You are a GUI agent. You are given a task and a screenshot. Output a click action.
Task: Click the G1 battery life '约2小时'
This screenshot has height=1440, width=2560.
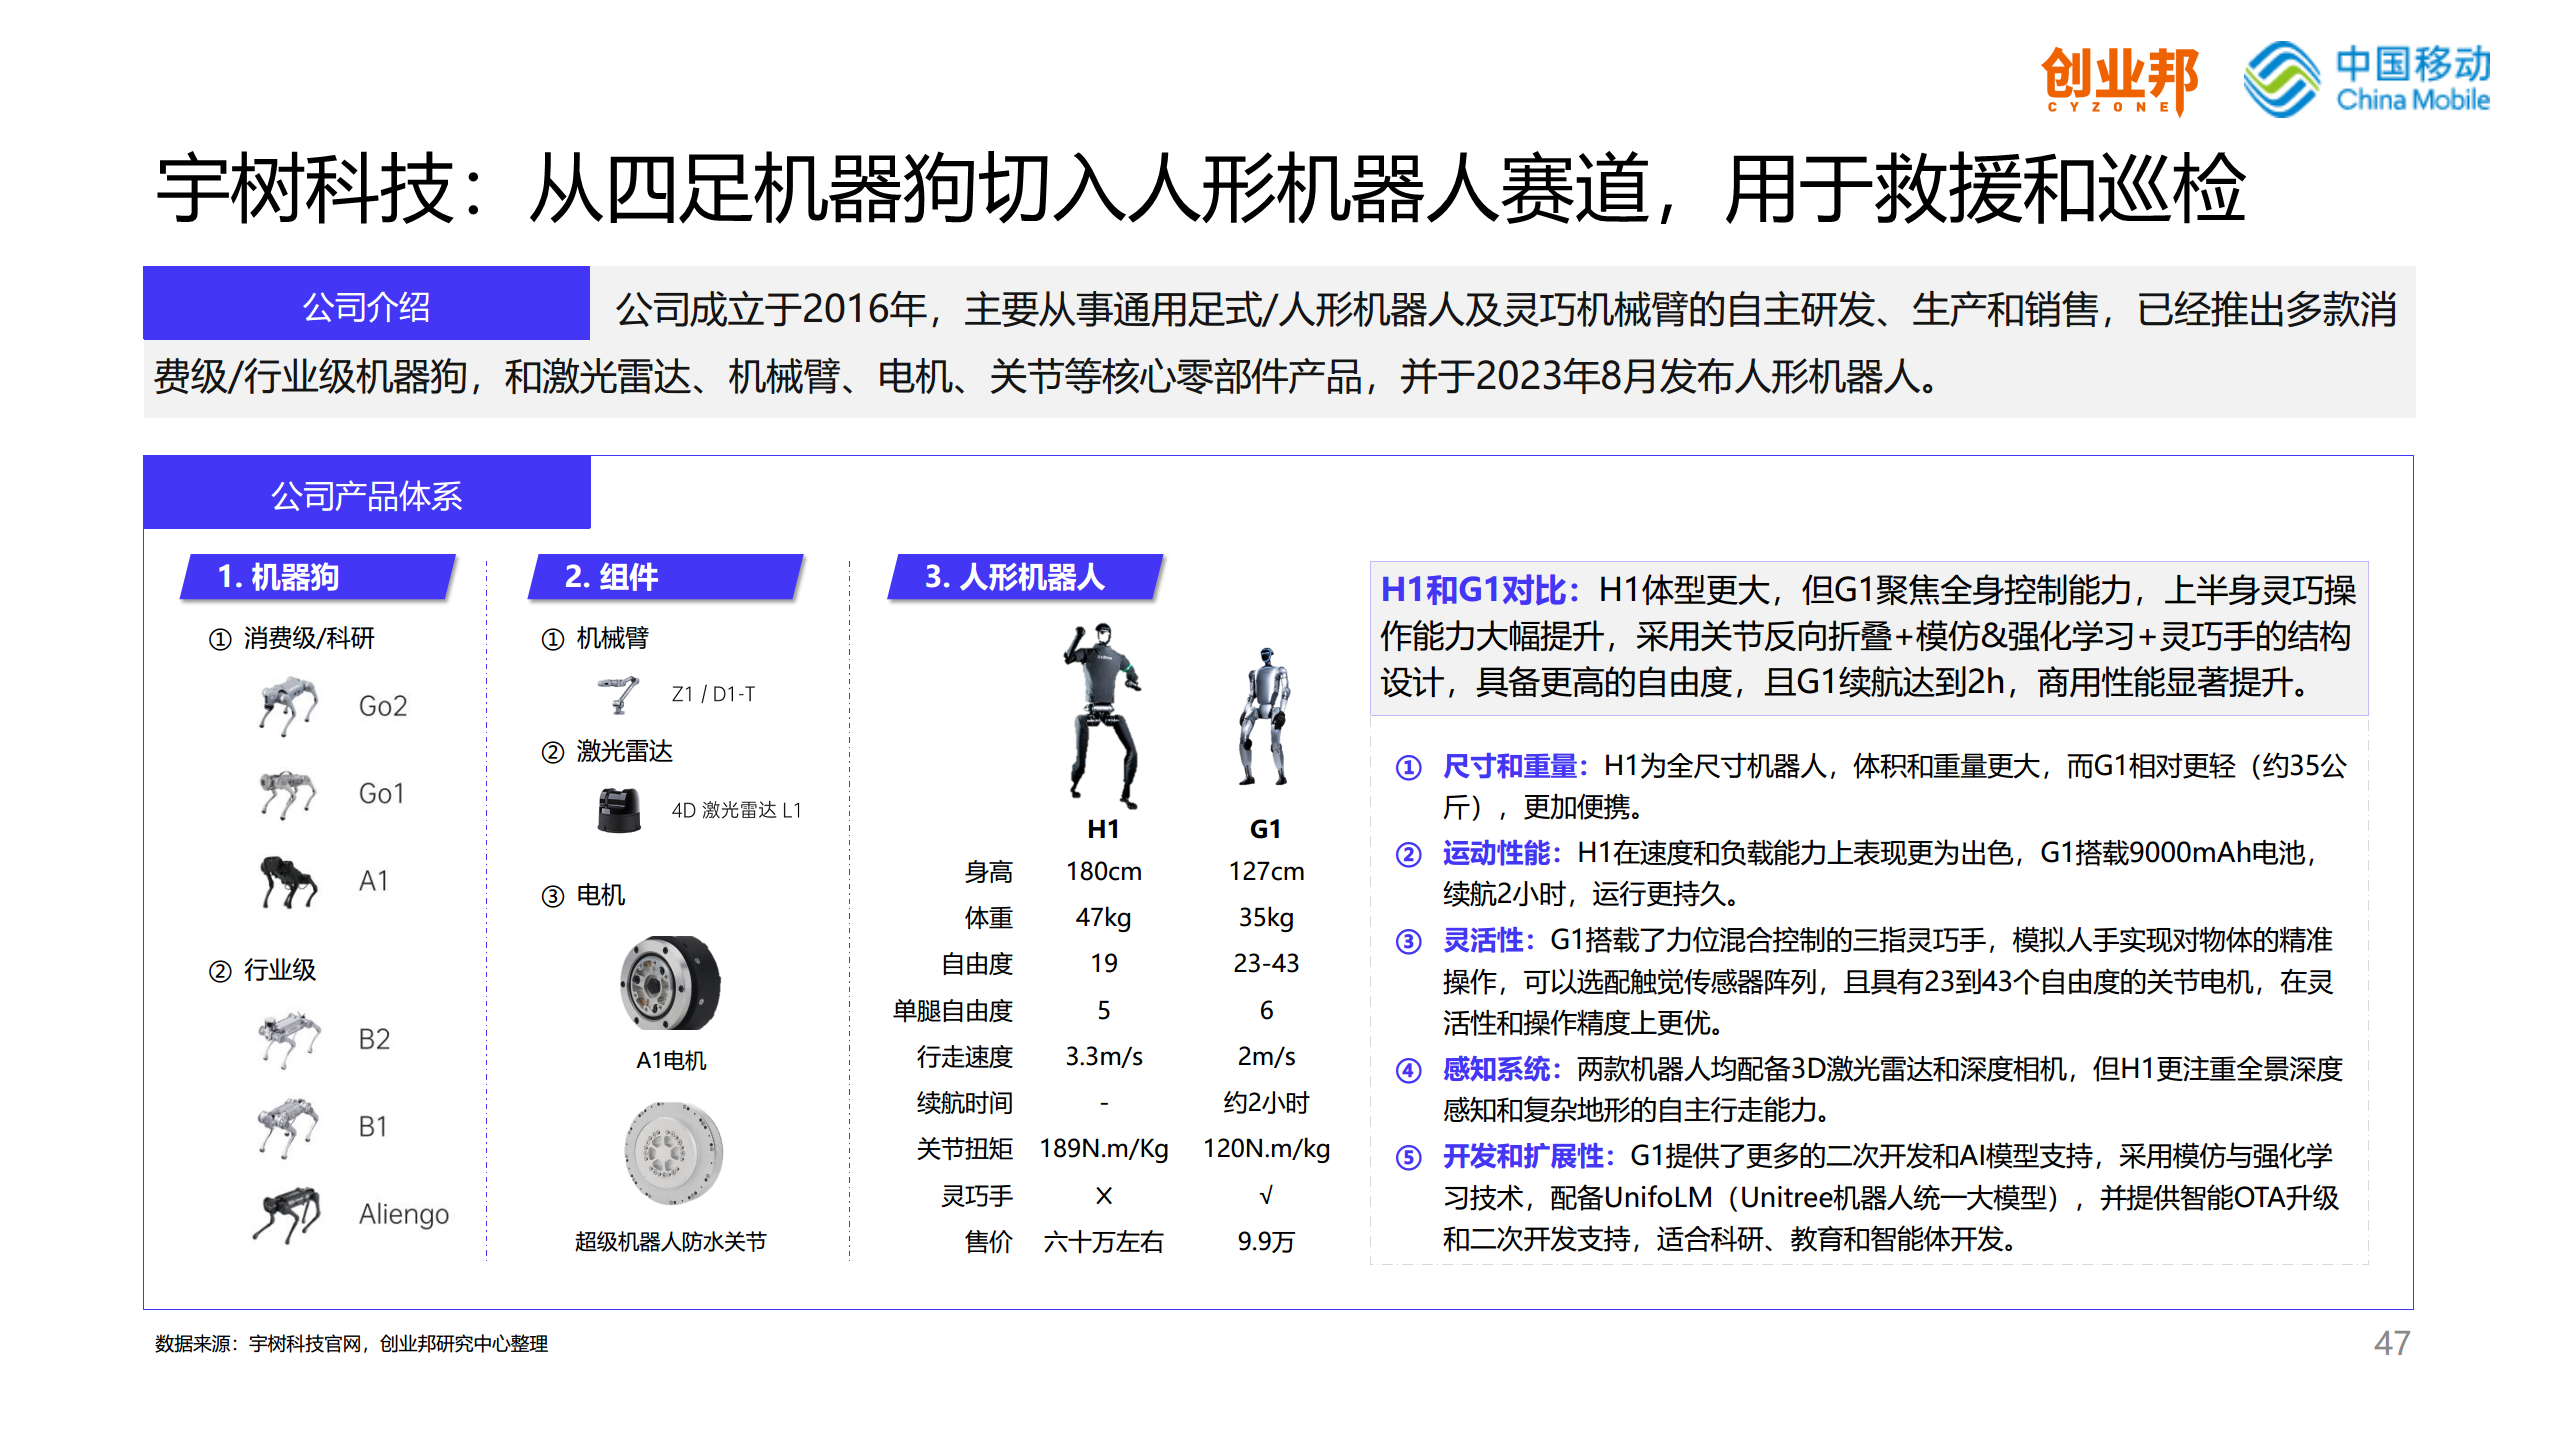1266,1103
